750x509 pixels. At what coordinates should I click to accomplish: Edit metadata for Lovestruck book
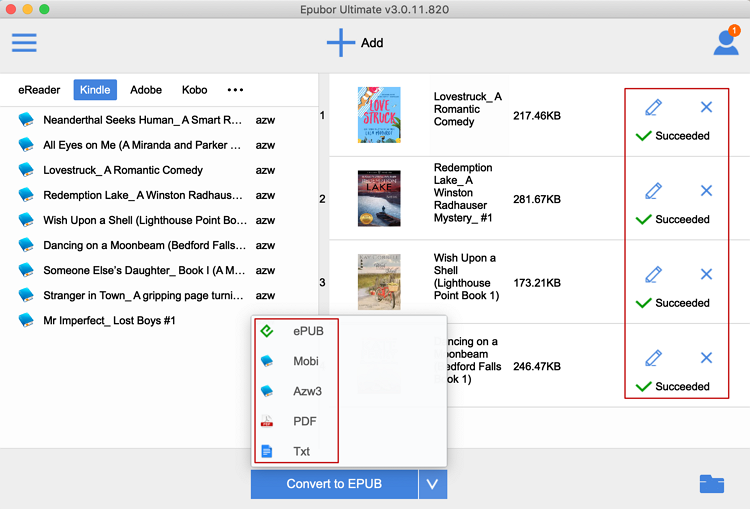(x=653, y=107)
